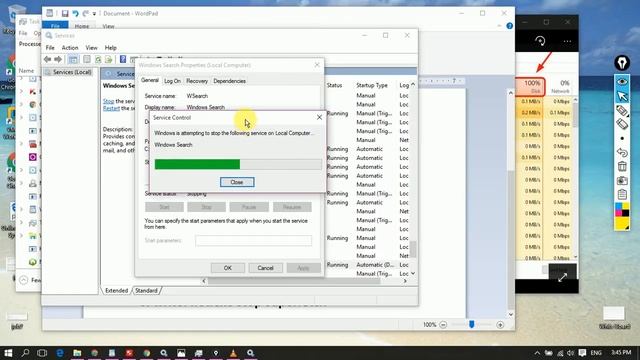Click the Status column header in Services
The width and height of the screenshot is (640, 360).
334,85
